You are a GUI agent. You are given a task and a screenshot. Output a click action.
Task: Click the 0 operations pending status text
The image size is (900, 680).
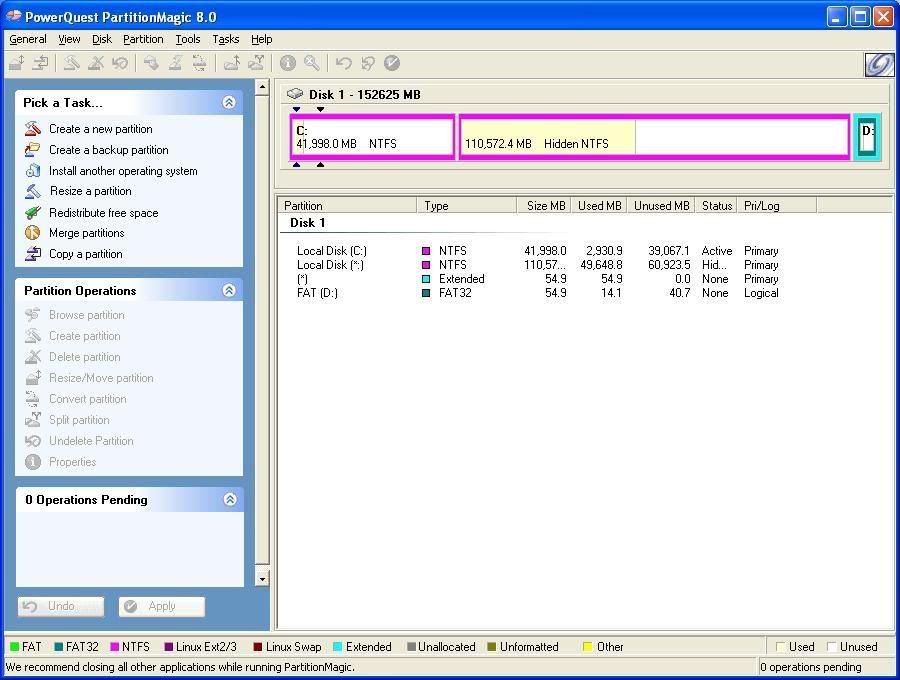coord(810,667)
